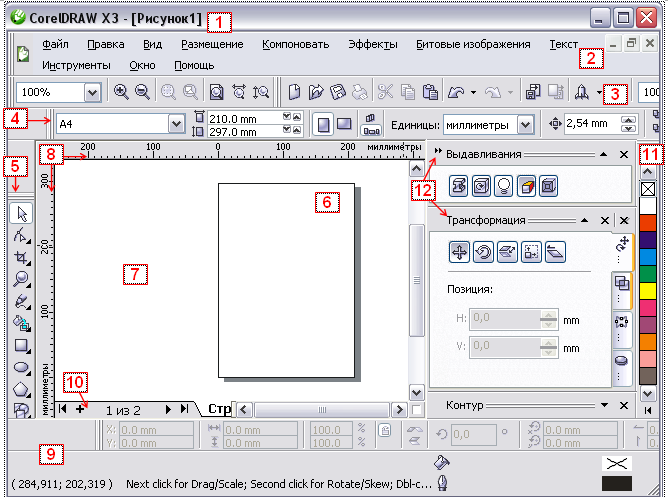Save the document with diskette icon
The image size is (668, 497).
pyautogui.click(x=338, y=92)
